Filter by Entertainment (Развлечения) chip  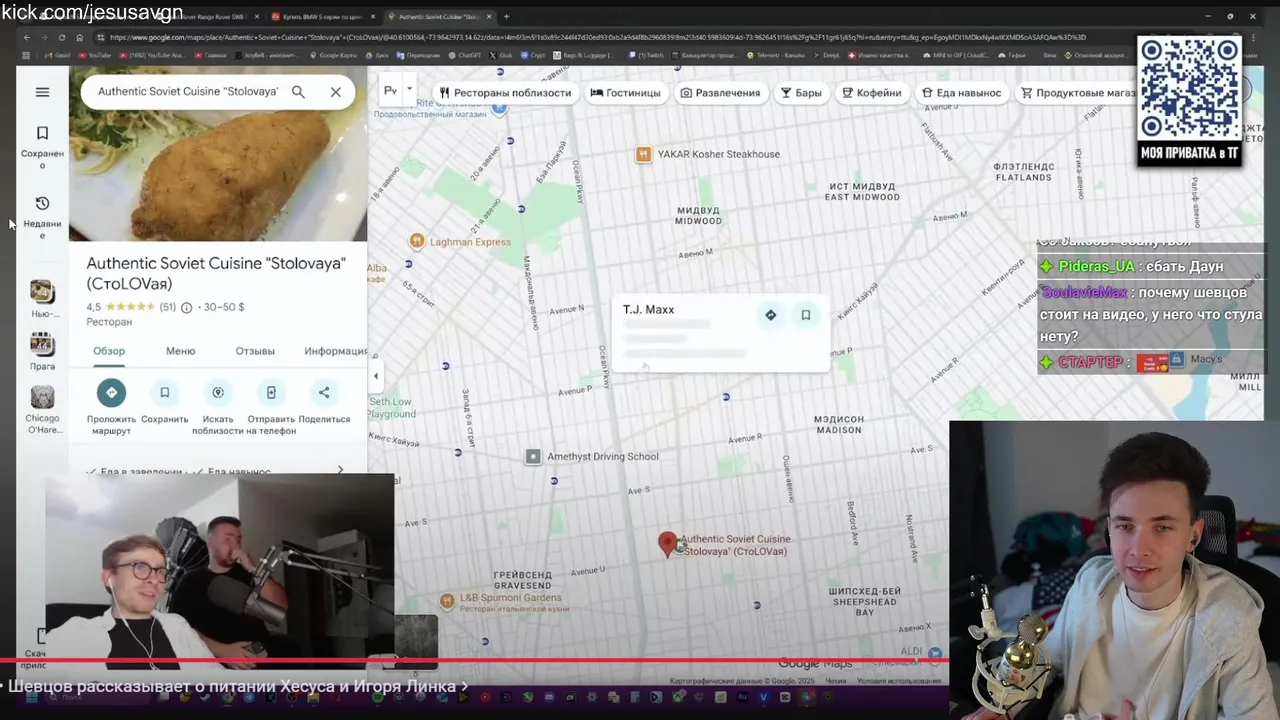click(x=720, y=92)
